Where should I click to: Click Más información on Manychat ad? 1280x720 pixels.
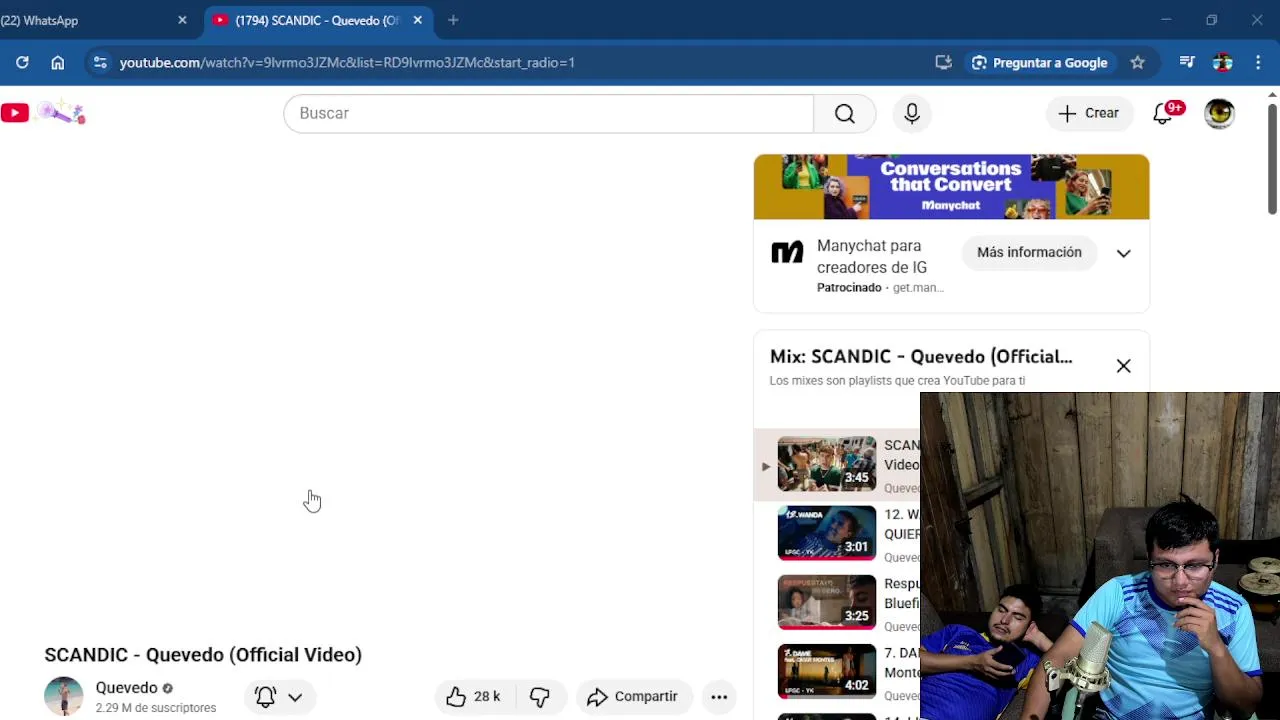click(x=1029, y=252)
